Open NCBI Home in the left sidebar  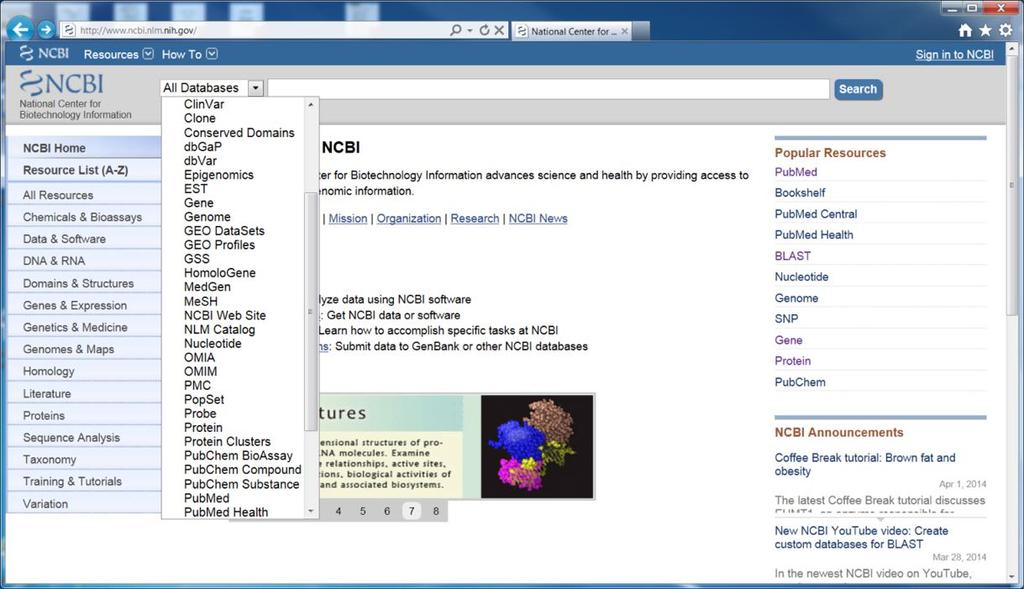[x=84, y=148]
